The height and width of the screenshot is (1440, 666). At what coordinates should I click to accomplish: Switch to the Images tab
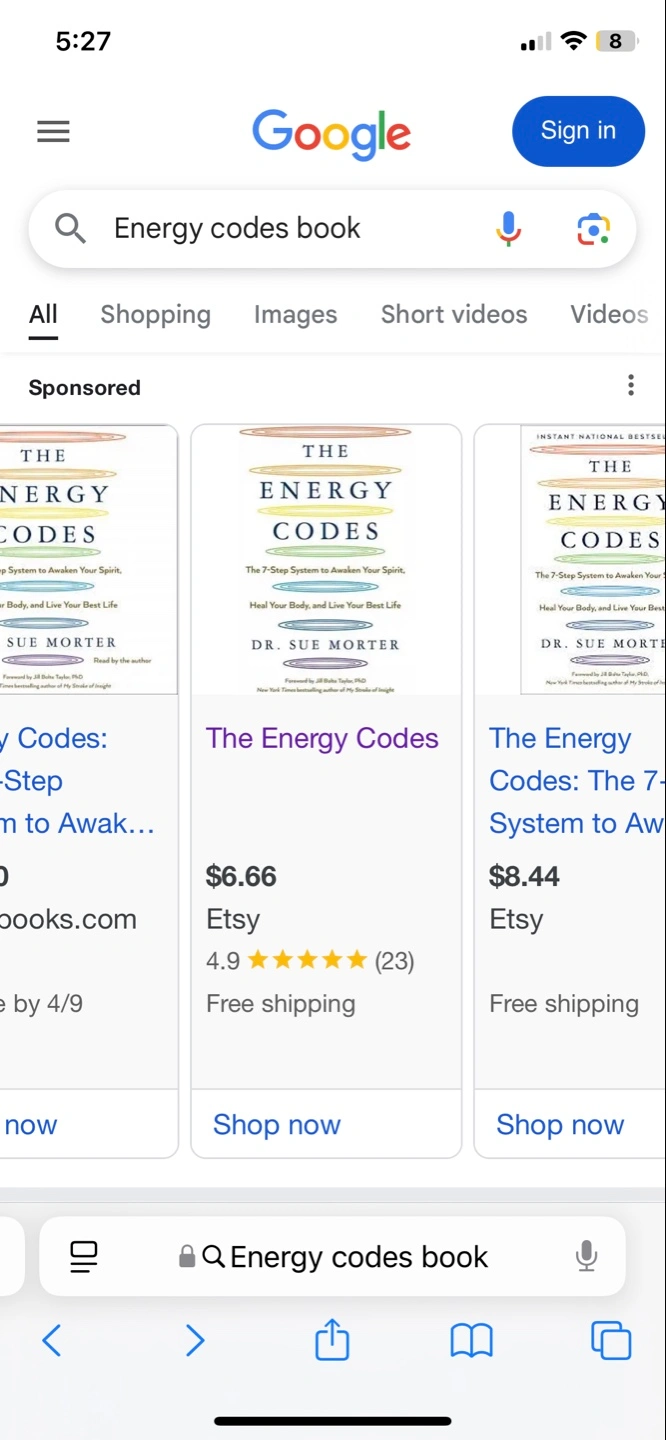point(295,314)
